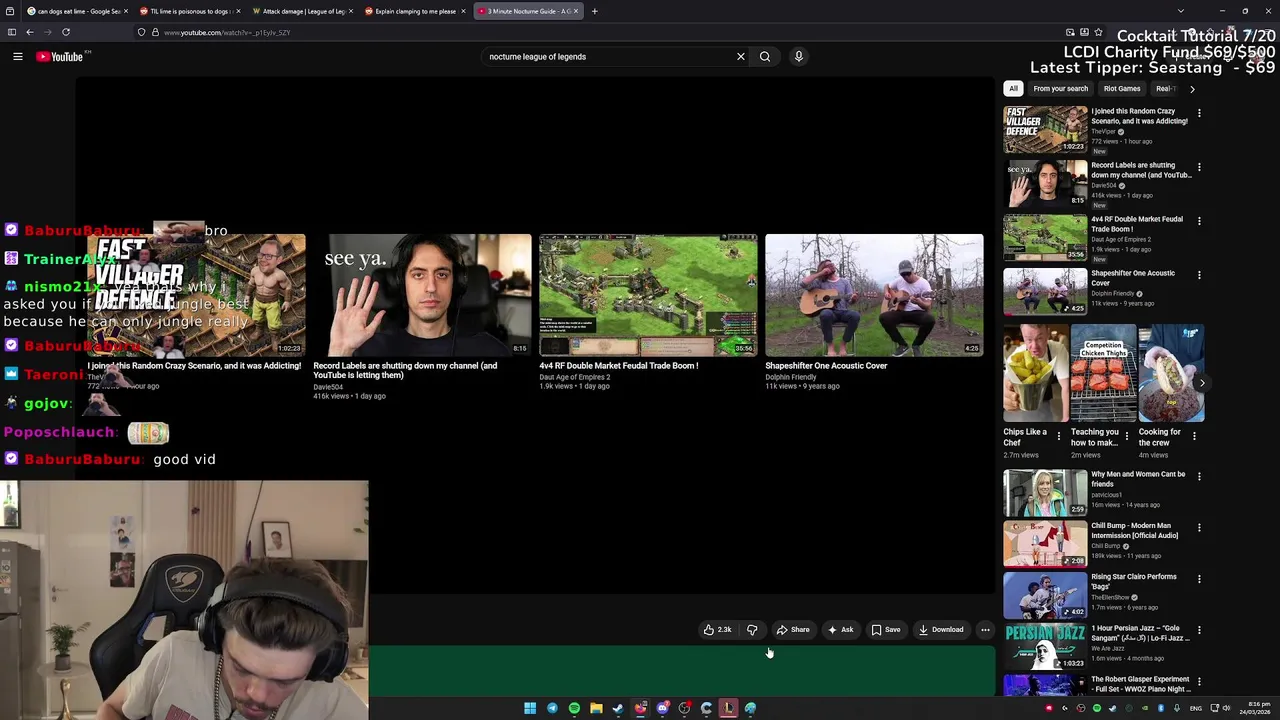
Task: Open Telegram from the taskbar
Action: [x=552, y=708]
